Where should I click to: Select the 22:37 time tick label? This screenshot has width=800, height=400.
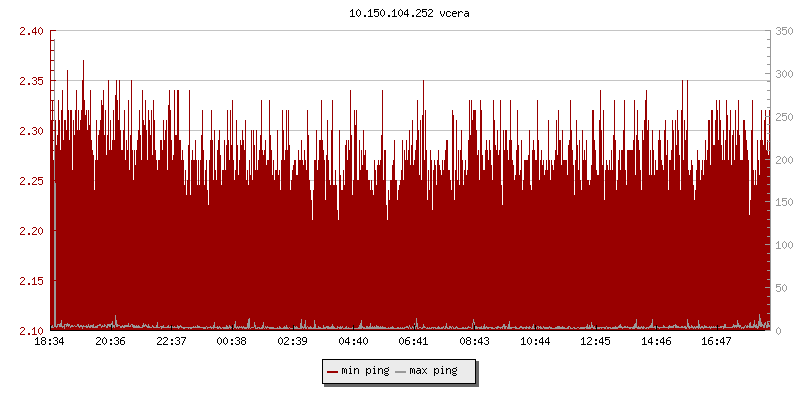pos(171,341)
